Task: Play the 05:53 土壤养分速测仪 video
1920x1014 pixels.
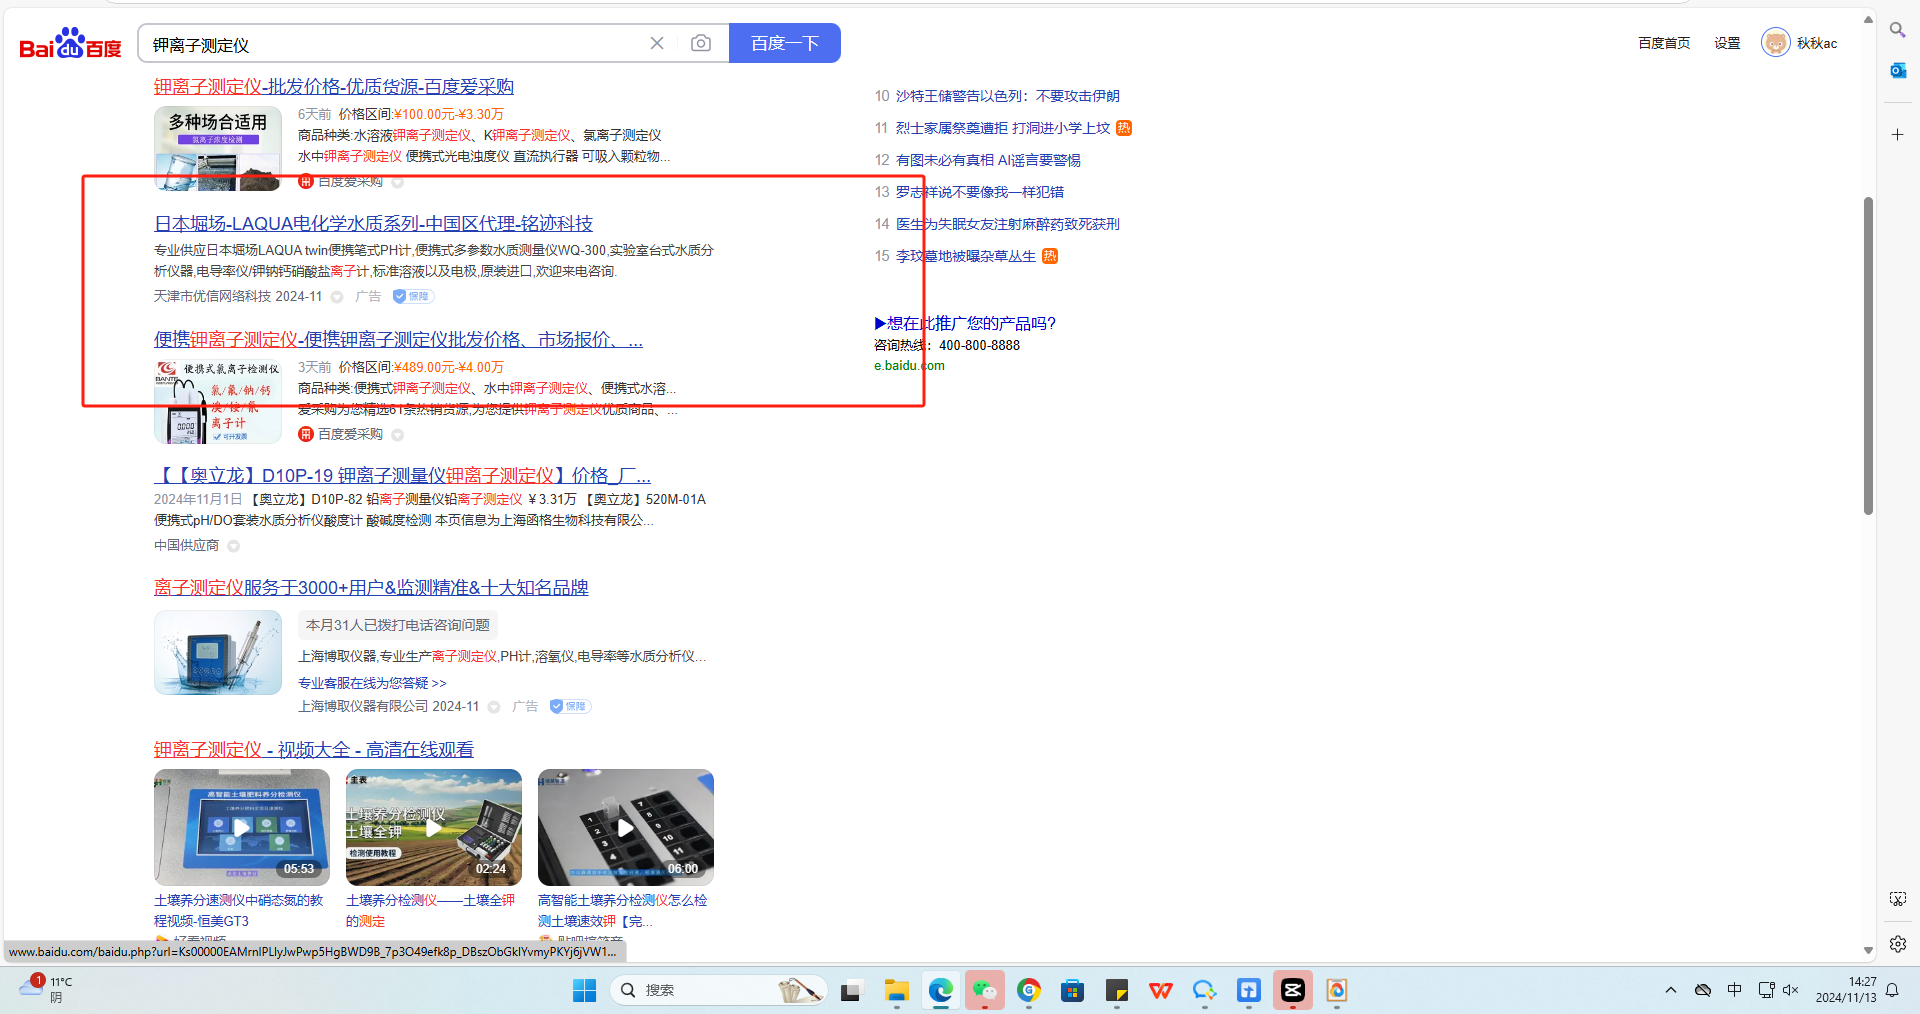Action: click(242, 827)
